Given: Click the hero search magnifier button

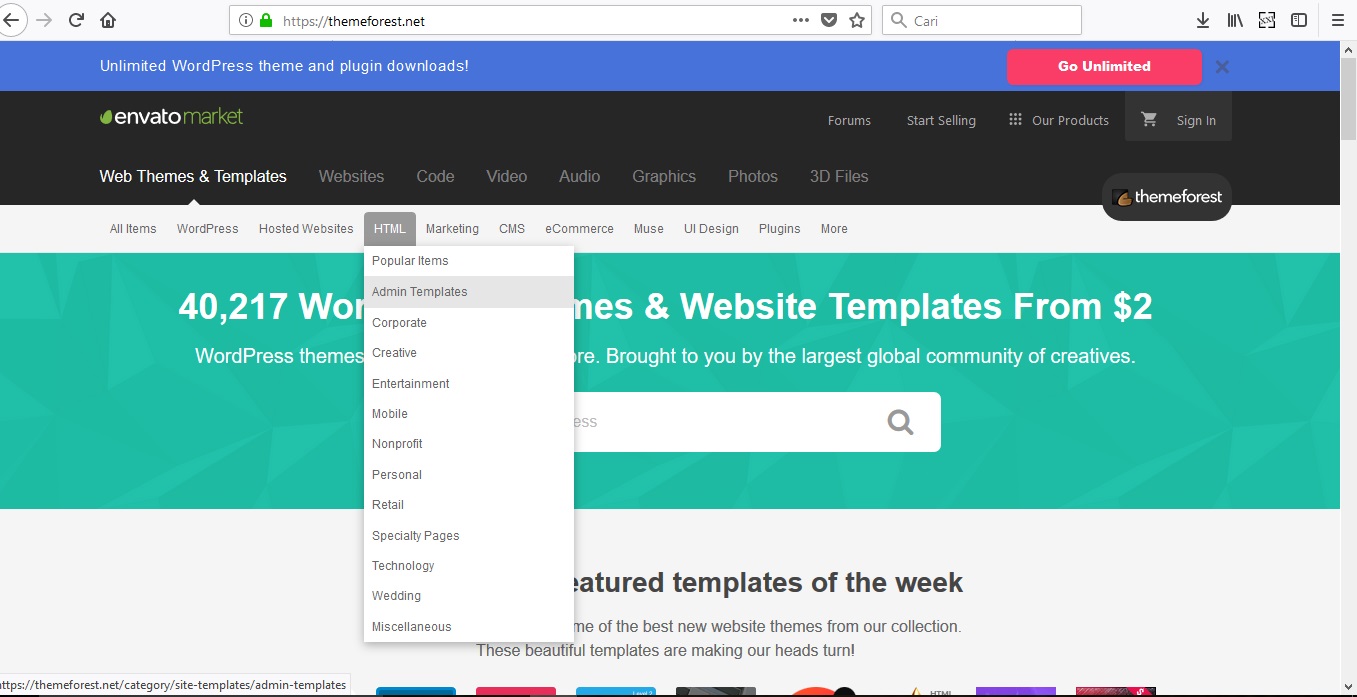Looking at the screenshot, I should (900, 422).
